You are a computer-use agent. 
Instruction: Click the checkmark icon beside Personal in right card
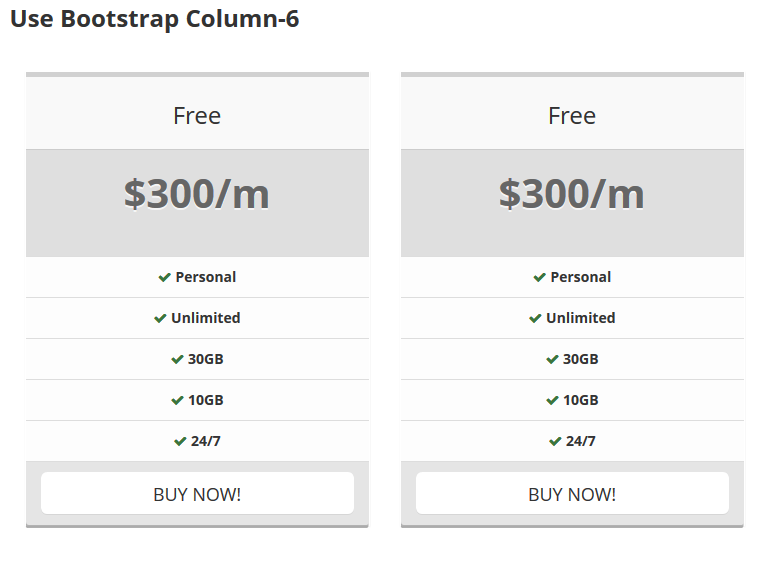coord(540,277)
